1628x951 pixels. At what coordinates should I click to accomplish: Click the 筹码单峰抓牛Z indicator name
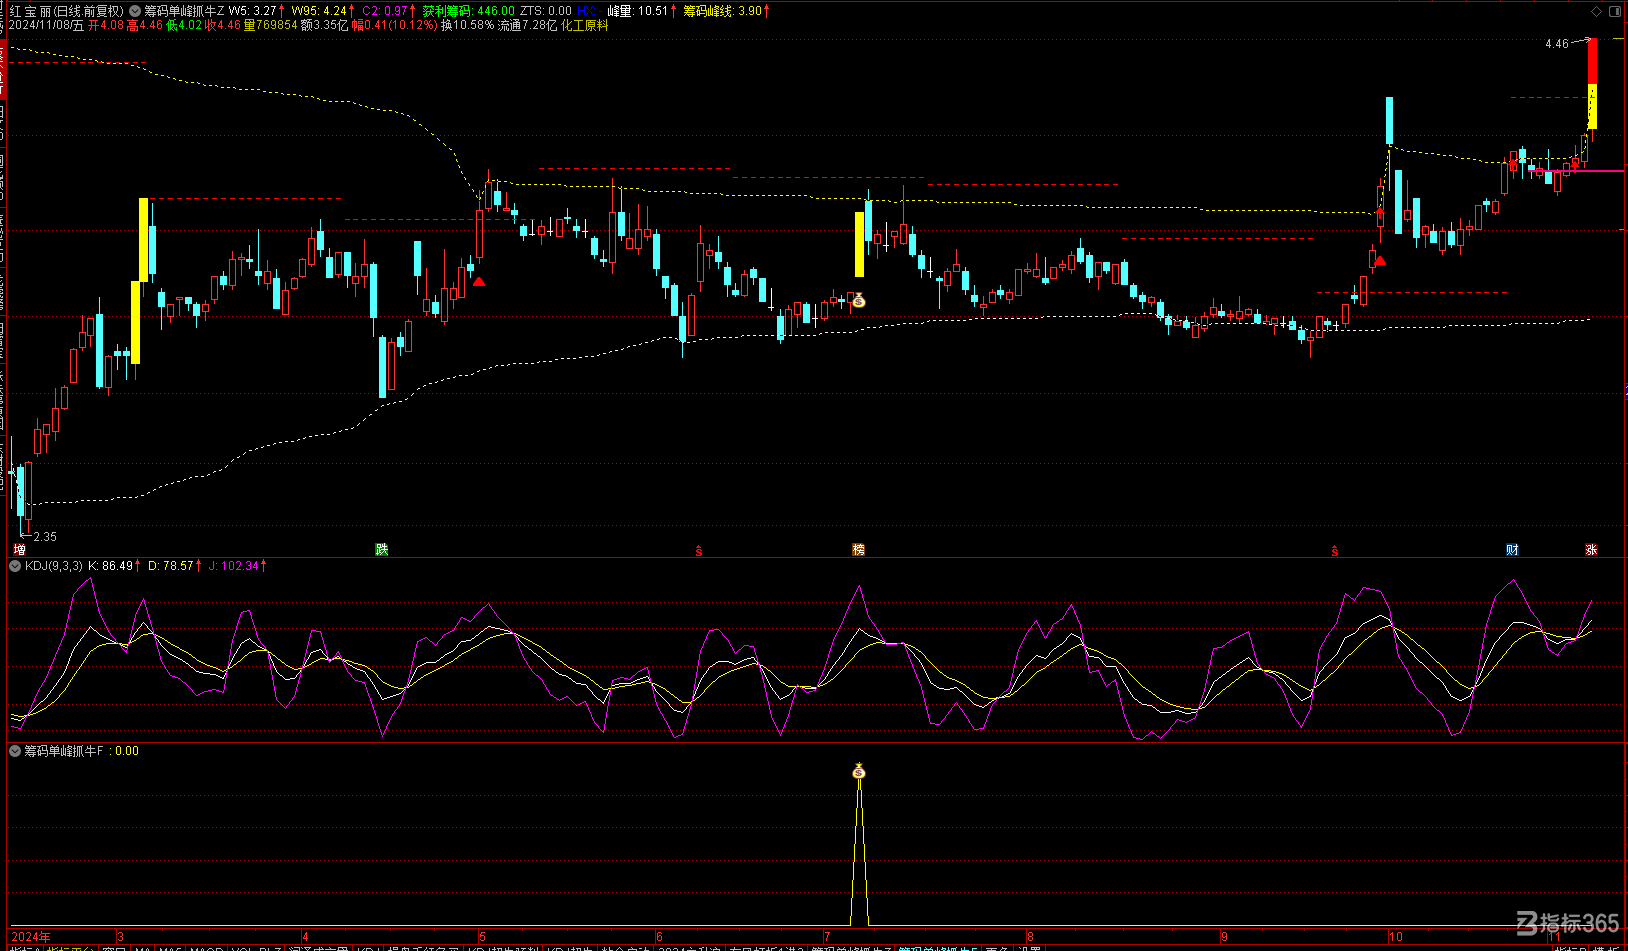point(184,11)
